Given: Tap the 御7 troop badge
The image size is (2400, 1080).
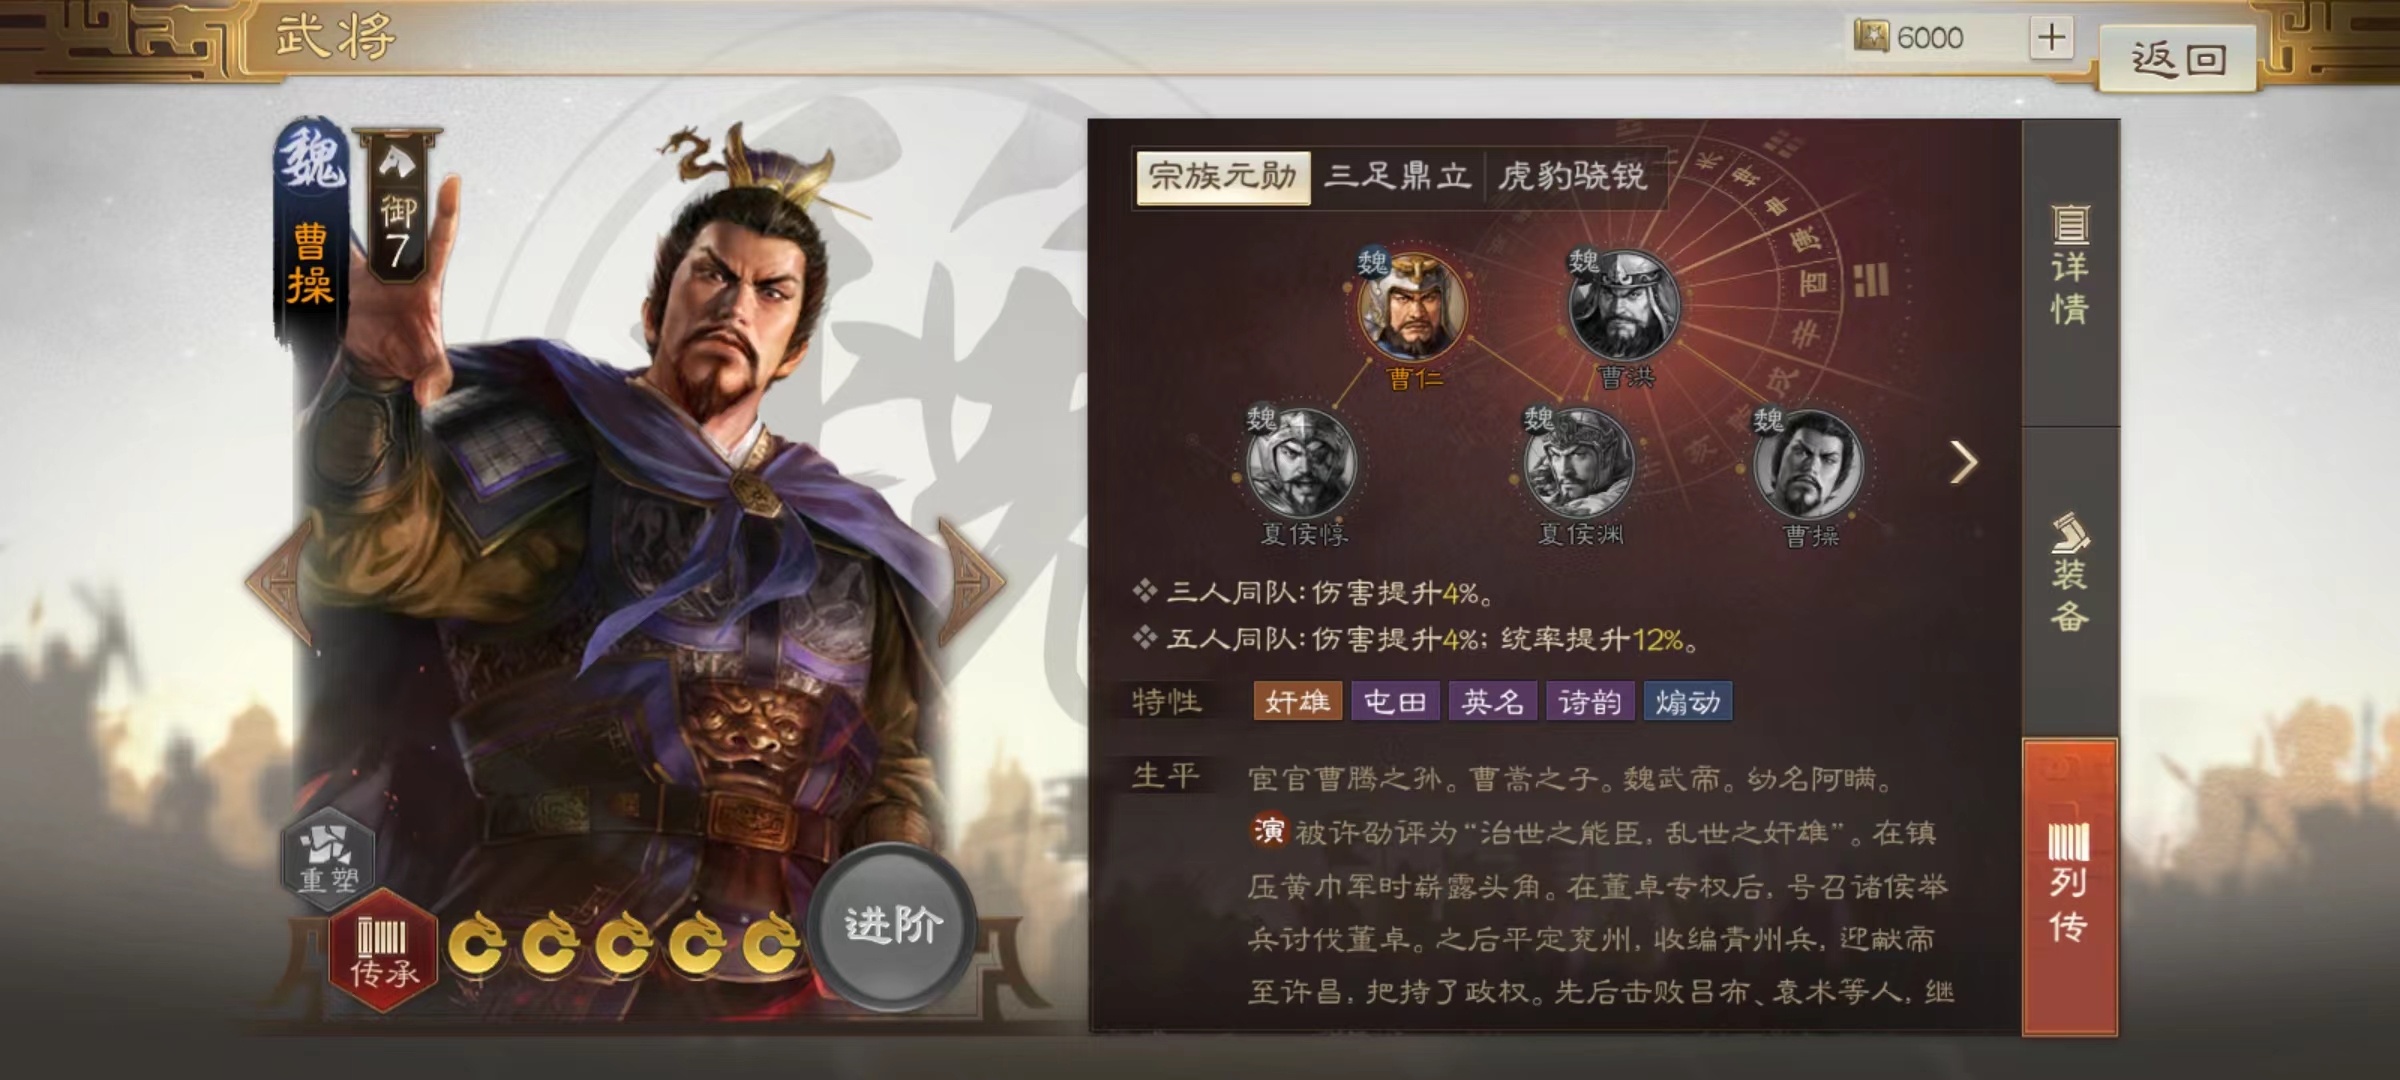Looking at the screenshot, I should [398, 206].
